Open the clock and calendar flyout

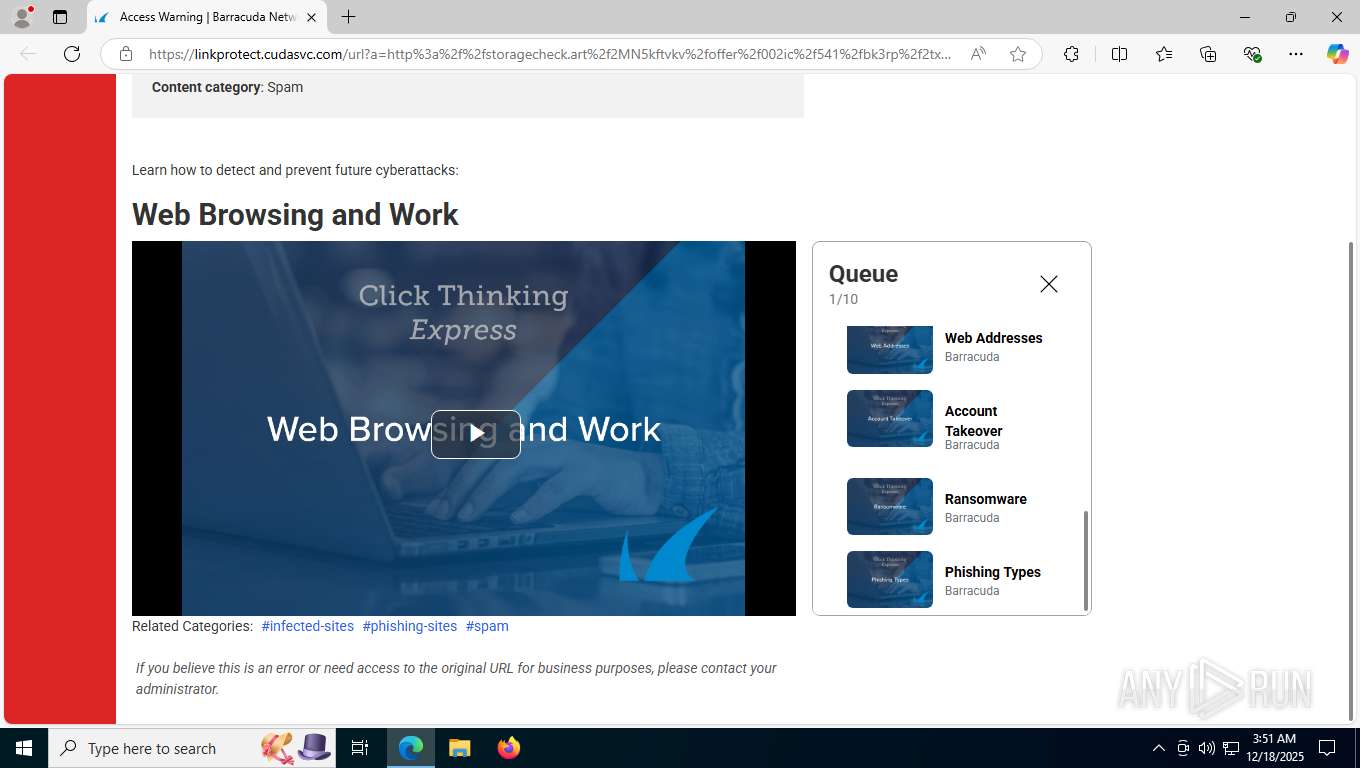click(x=1274, y=748)
